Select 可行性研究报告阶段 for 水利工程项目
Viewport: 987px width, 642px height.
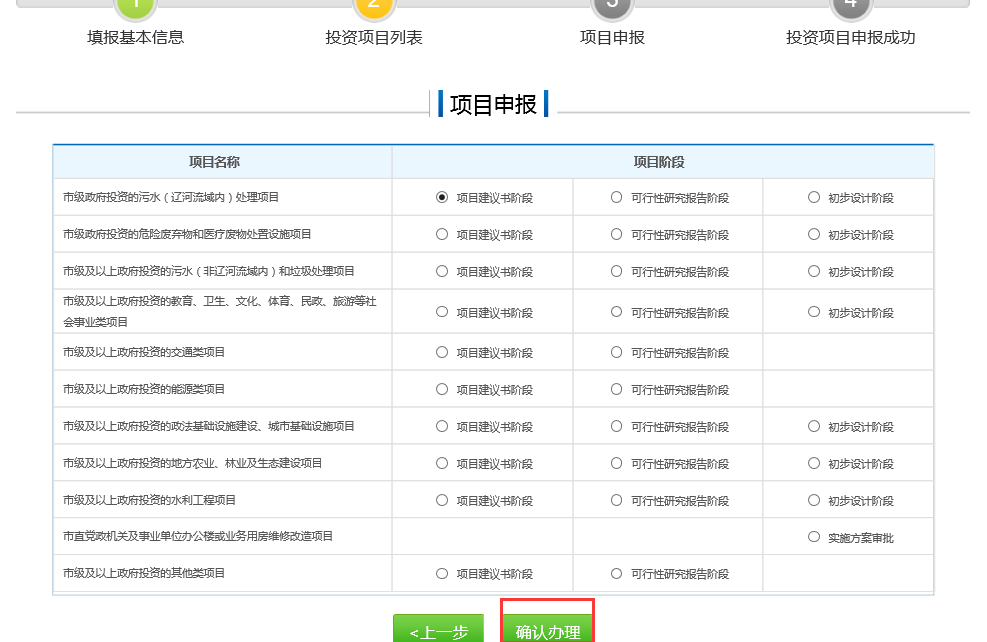pyautogui.click(x=616, y=500)
